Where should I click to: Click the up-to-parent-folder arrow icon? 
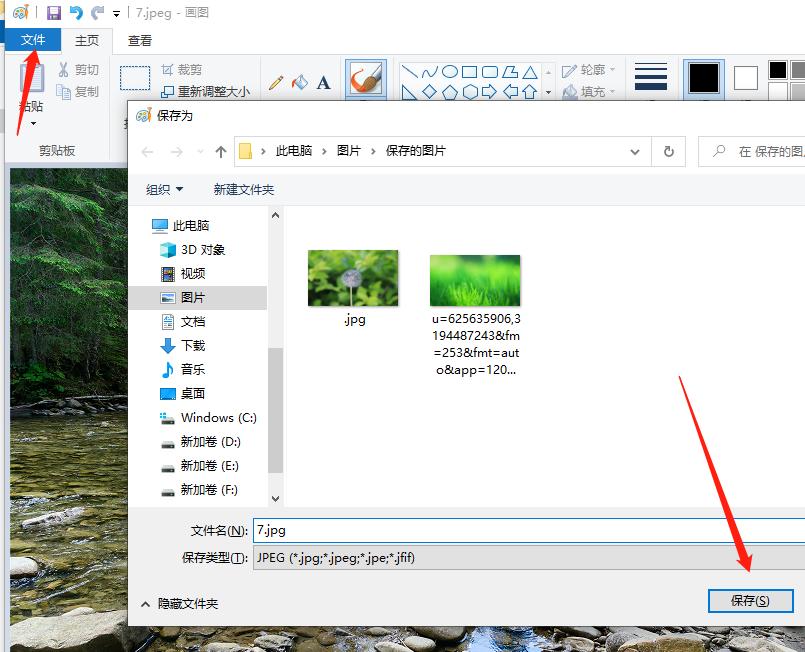(x=219, y=151)
